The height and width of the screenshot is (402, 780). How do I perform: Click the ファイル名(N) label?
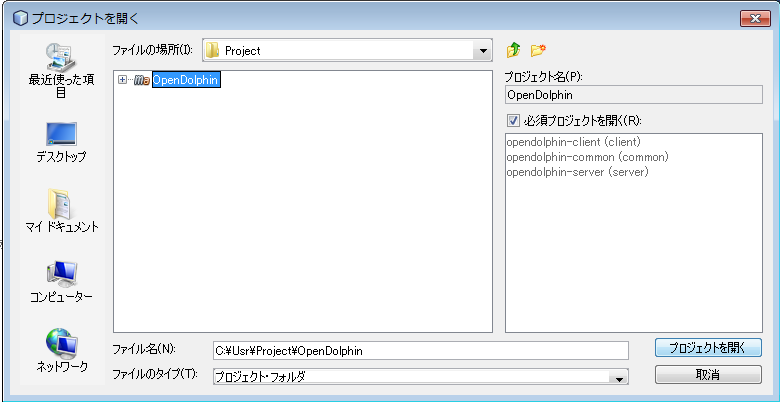[x=144, y=349]
